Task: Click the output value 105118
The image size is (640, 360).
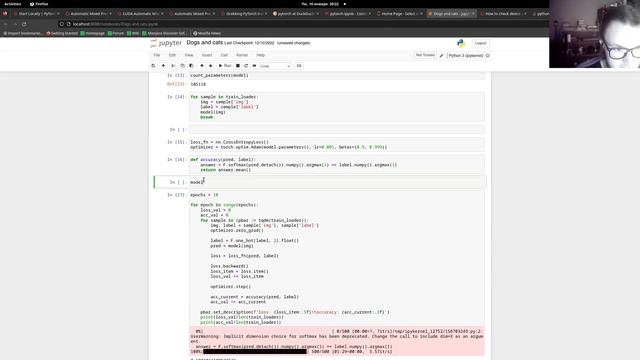Action: tap(198, 84)
